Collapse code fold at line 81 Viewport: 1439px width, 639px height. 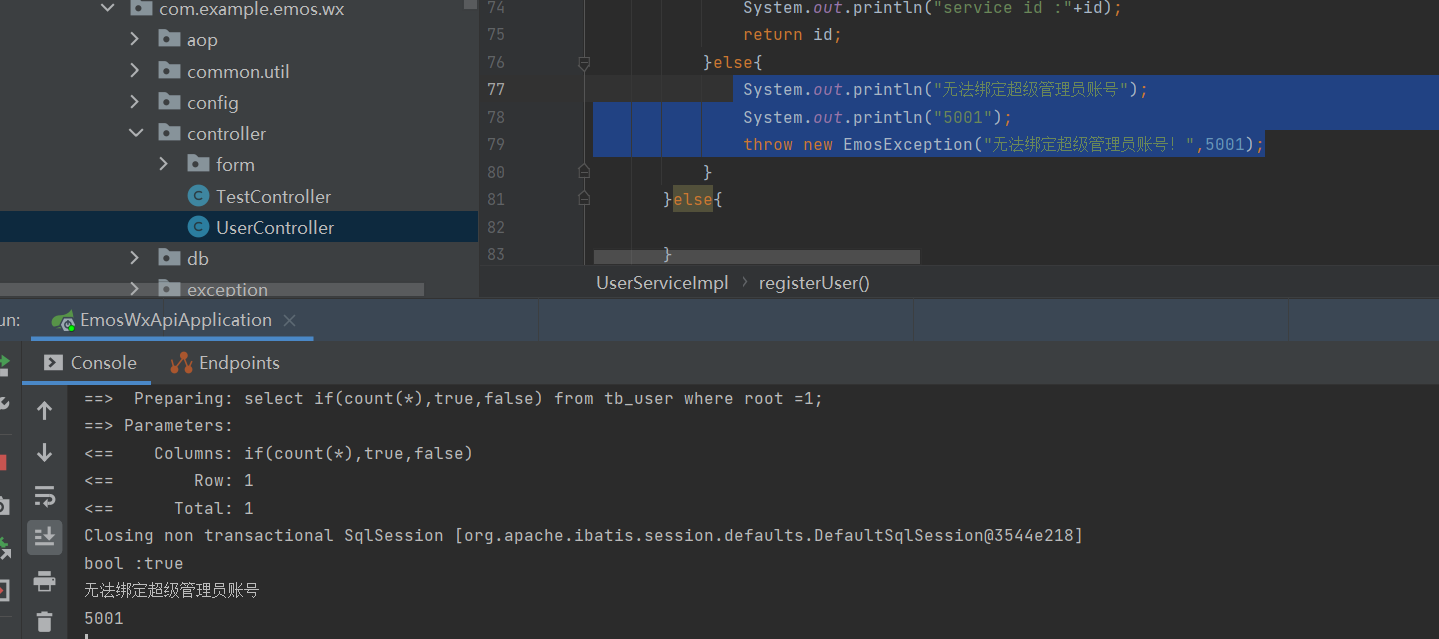(584, 199)
